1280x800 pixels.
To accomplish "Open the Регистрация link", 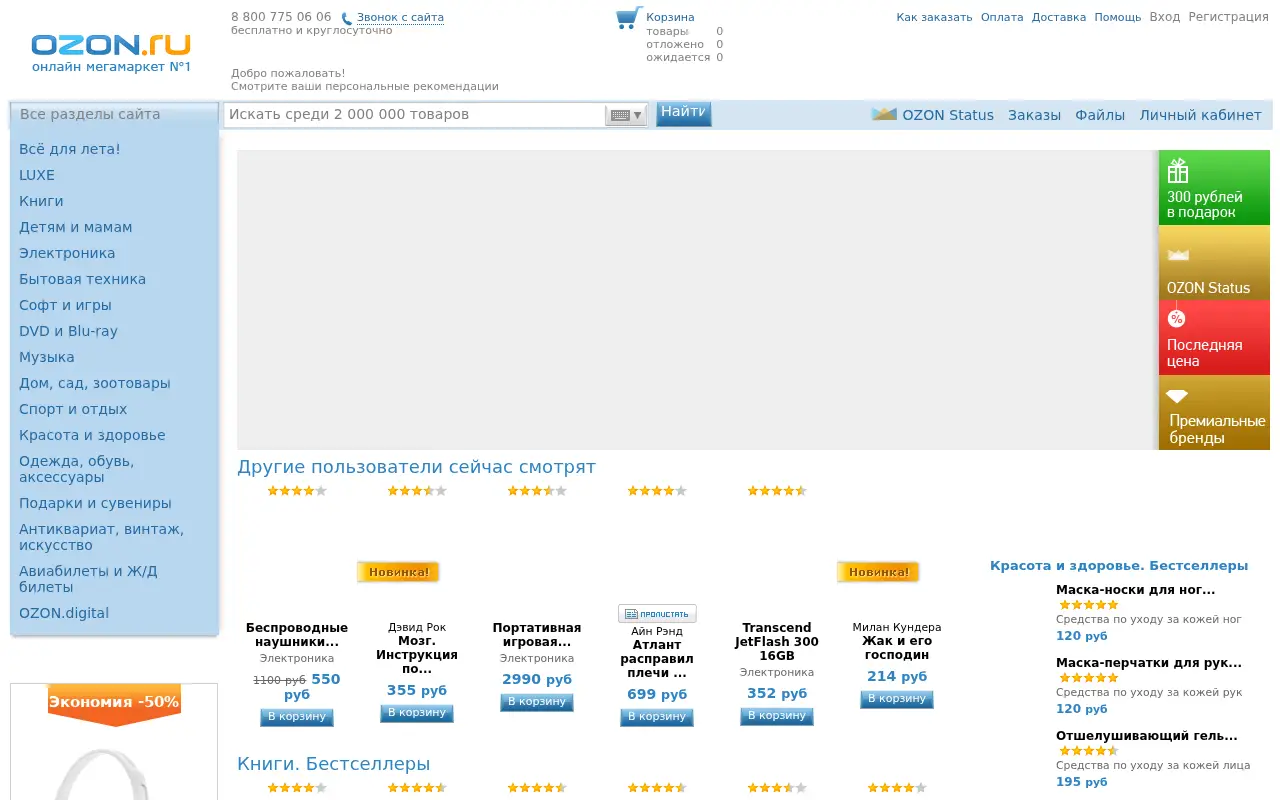I will point(1228,17).
